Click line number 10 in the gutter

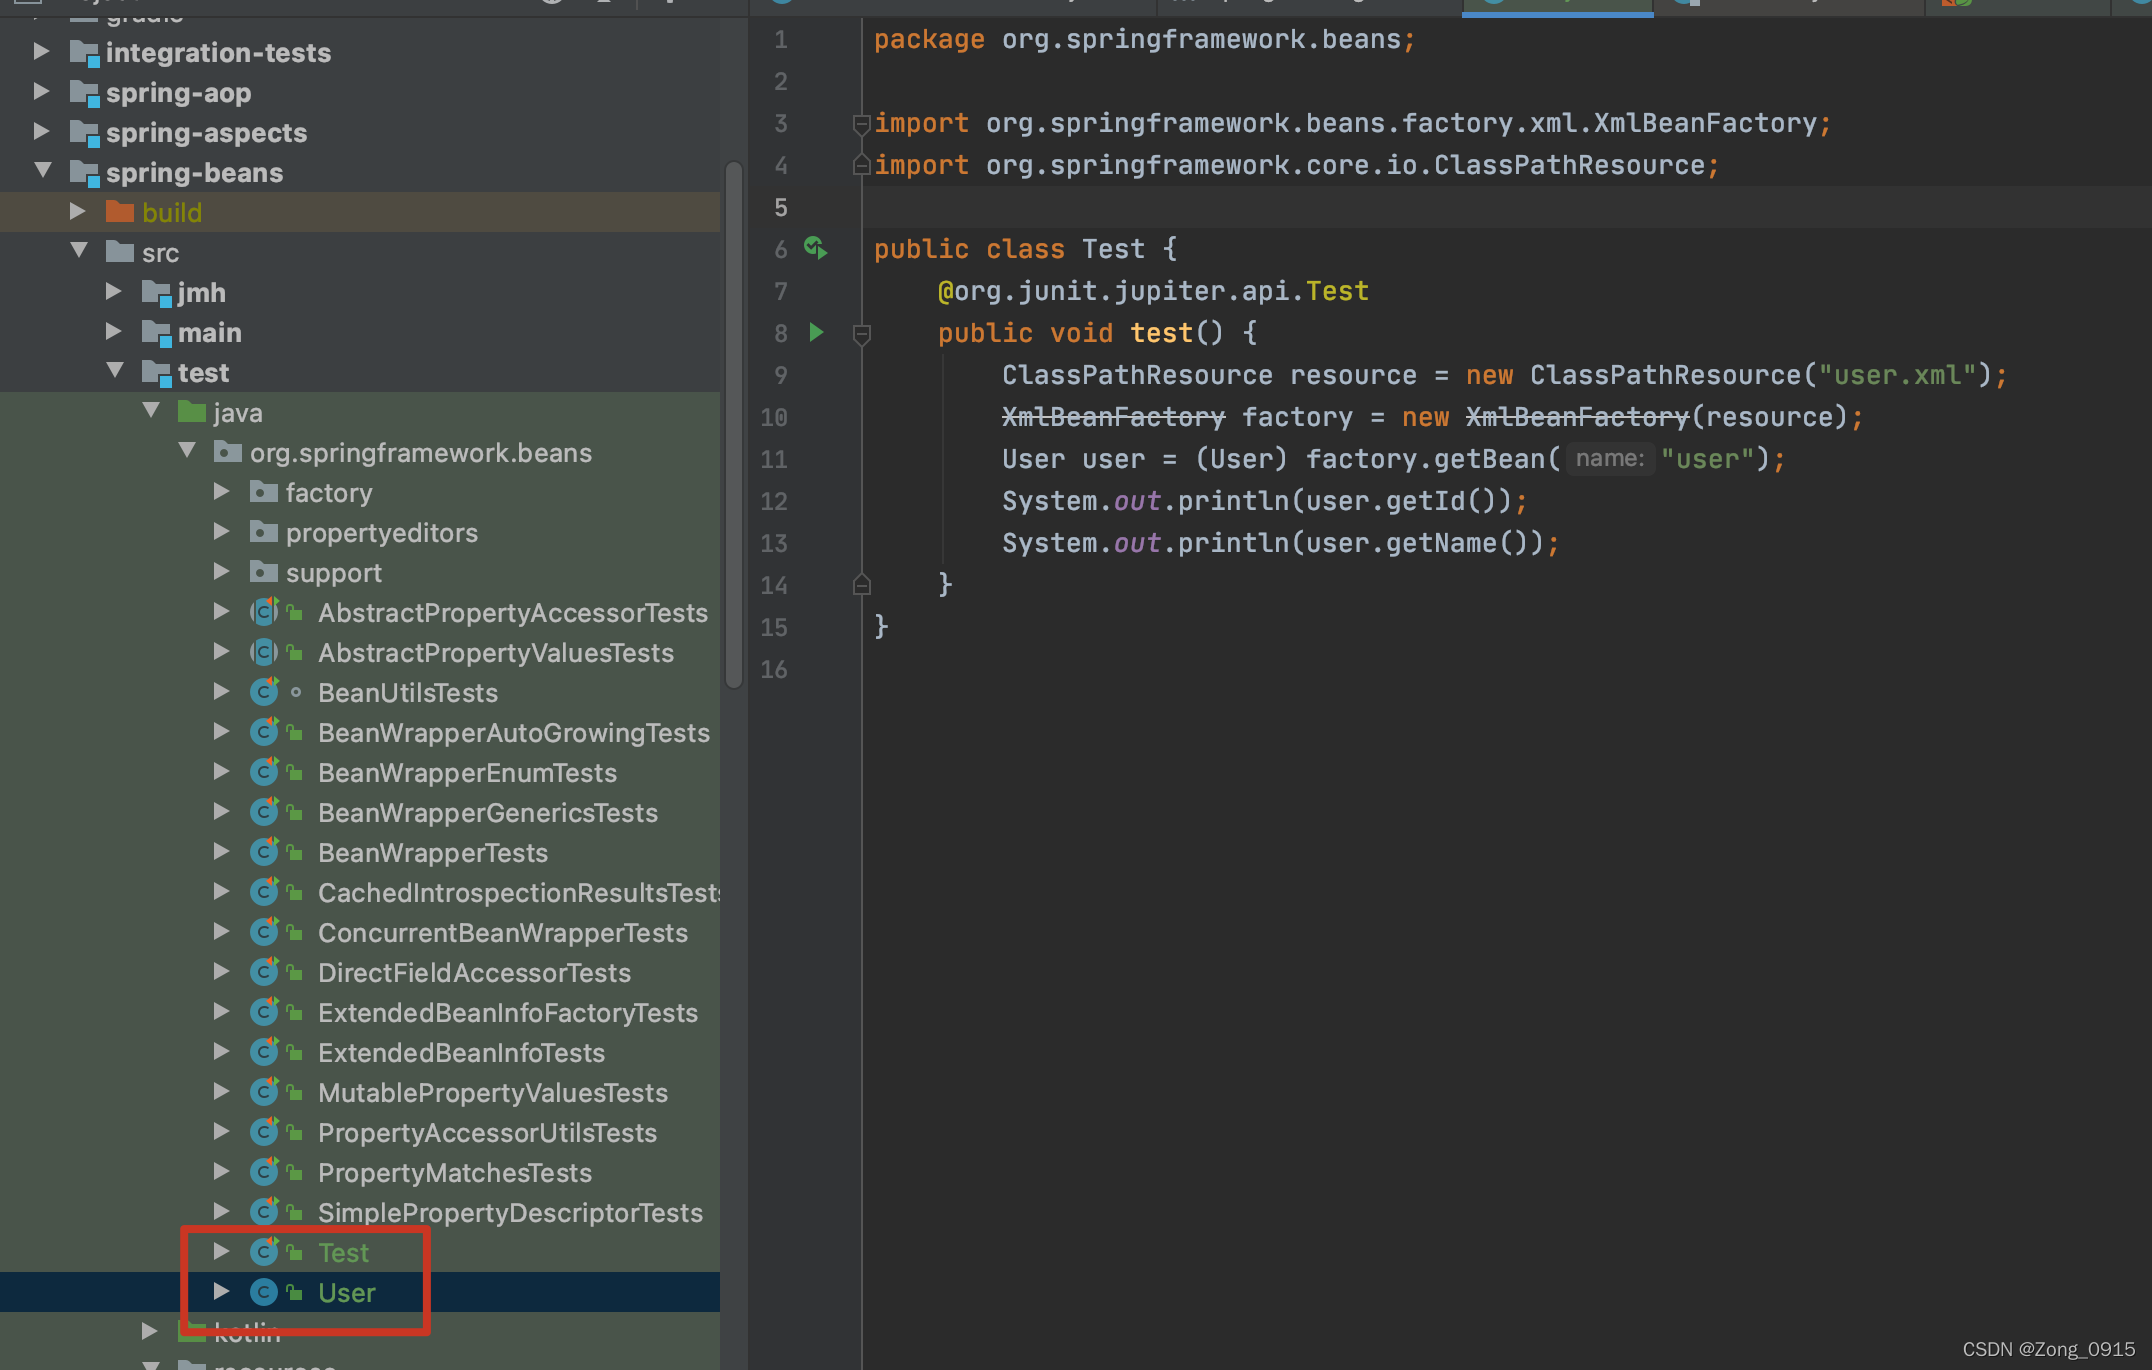pyautogui.click(x=774, y=417)
